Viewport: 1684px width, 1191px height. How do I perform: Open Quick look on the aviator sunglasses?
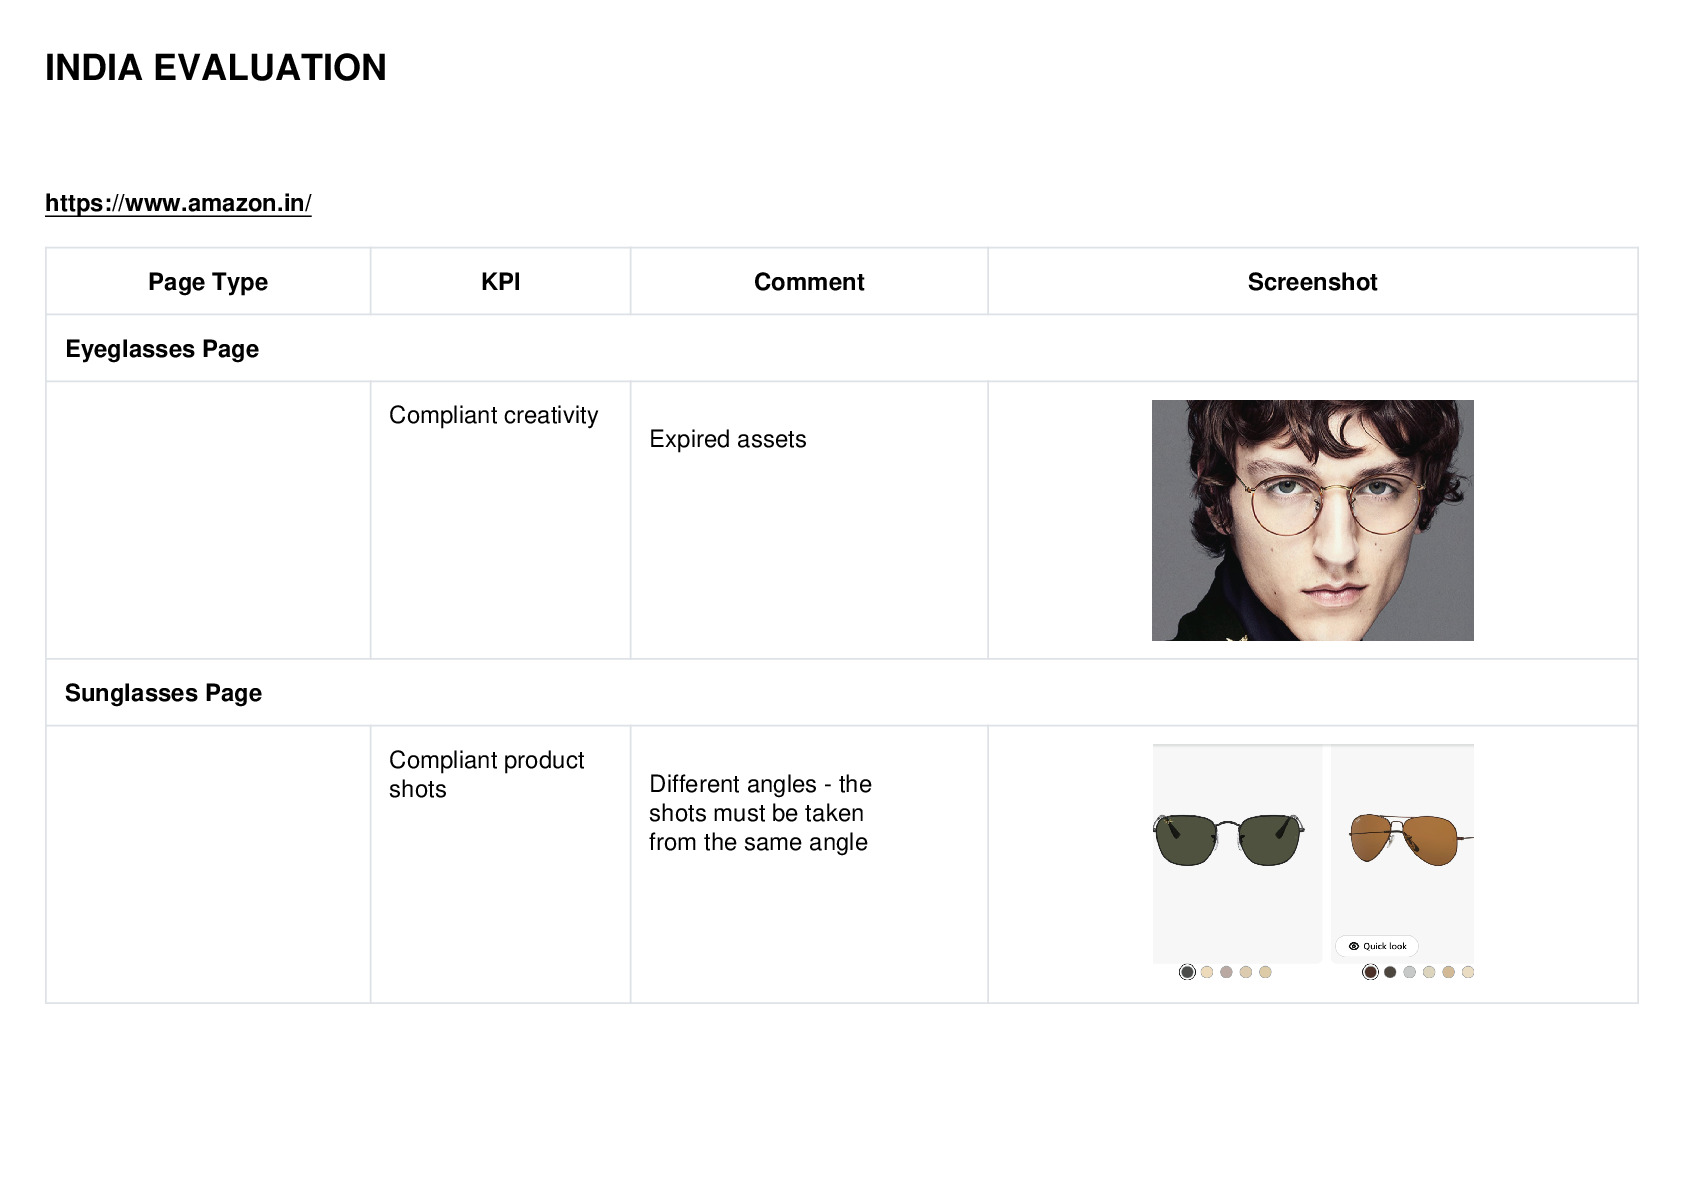pyautogui.click(x=1377, y=946)
